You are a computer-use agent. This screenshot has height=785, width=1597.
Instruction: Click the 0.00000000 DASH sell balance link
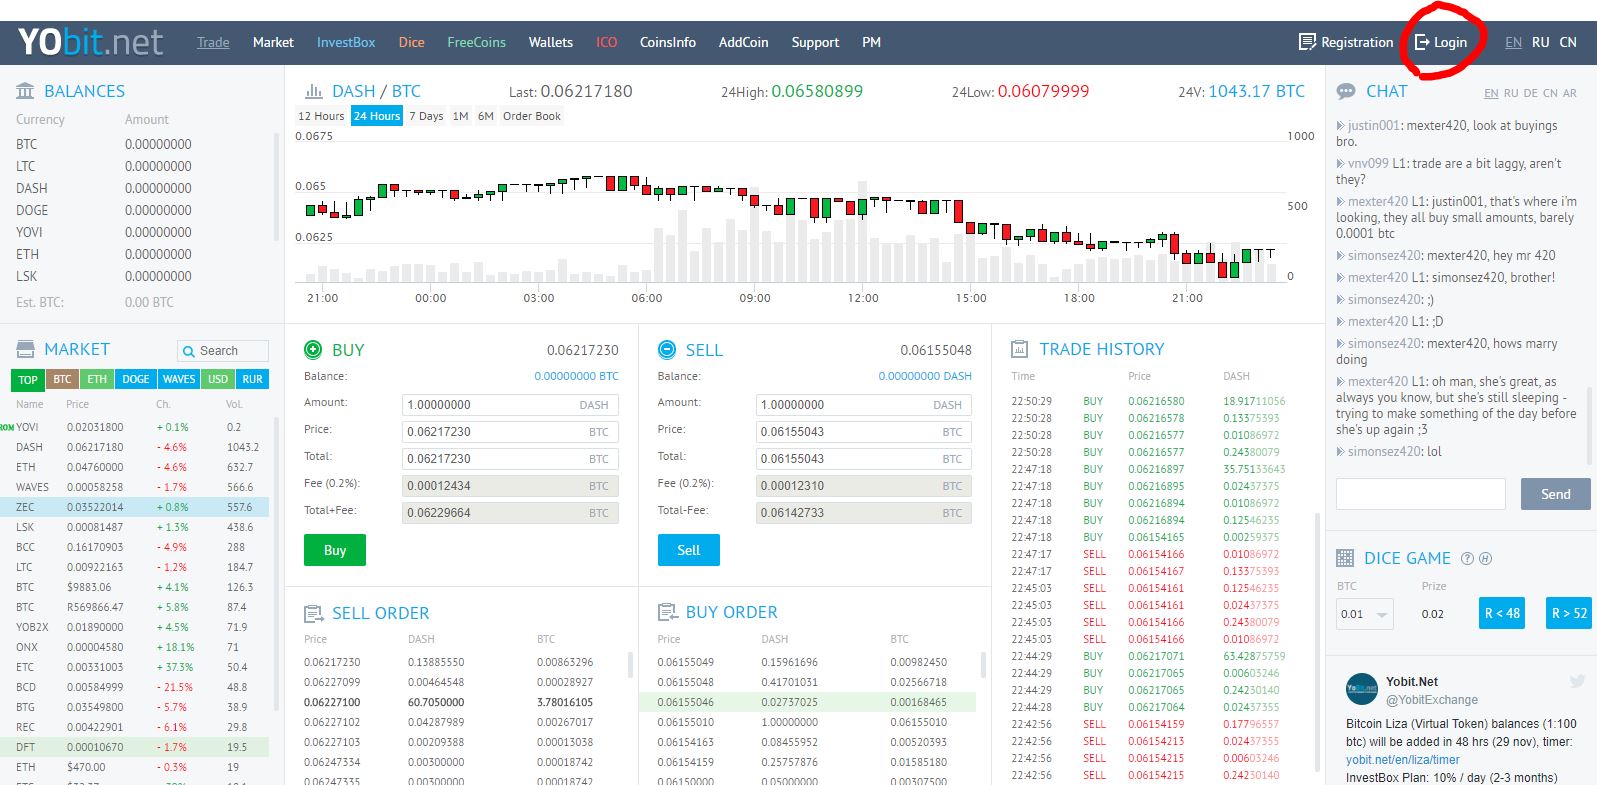tap(925, 376)
